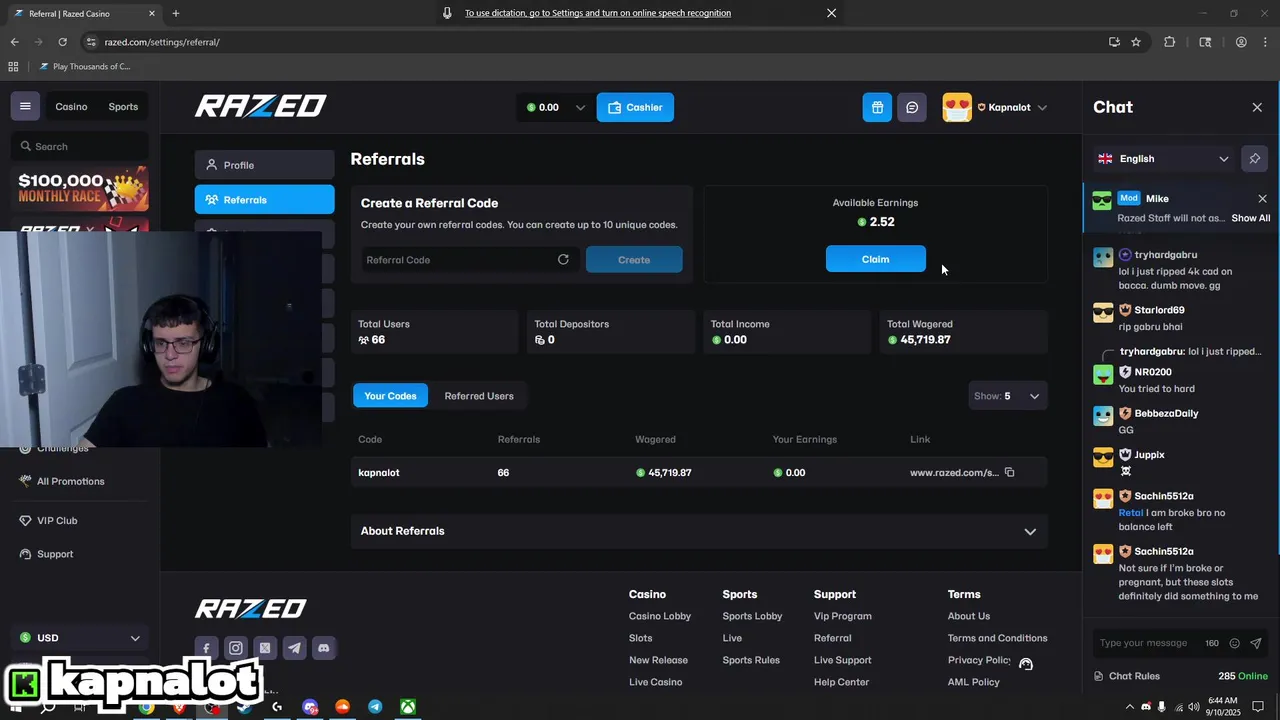The height and width of the screenshot is (720, 1280).
Task: Open new browser tab
Action: coord(176,13)
